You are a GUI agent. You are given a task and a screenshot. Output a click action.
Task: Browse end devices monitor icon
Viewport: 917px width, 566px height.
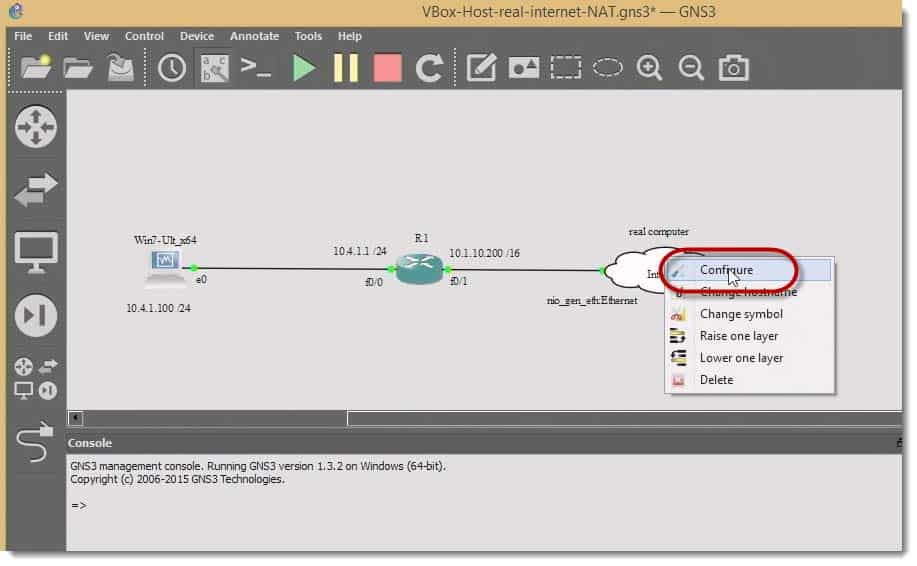coord(36,253)
